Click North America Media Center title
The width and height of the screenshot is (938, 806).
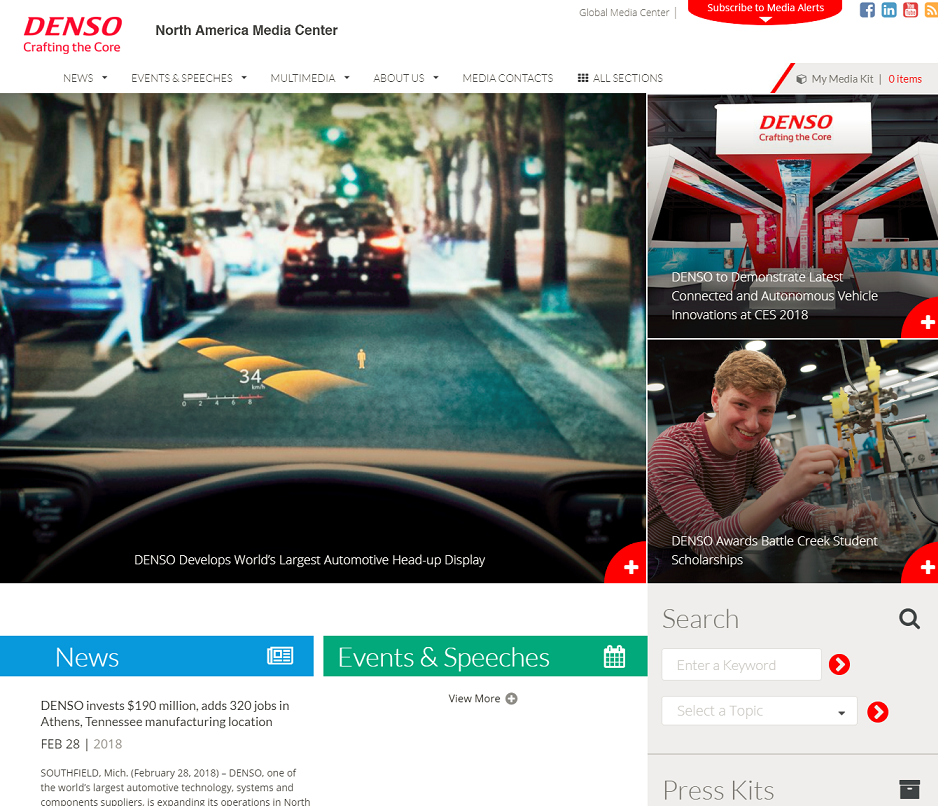[246, 30]
